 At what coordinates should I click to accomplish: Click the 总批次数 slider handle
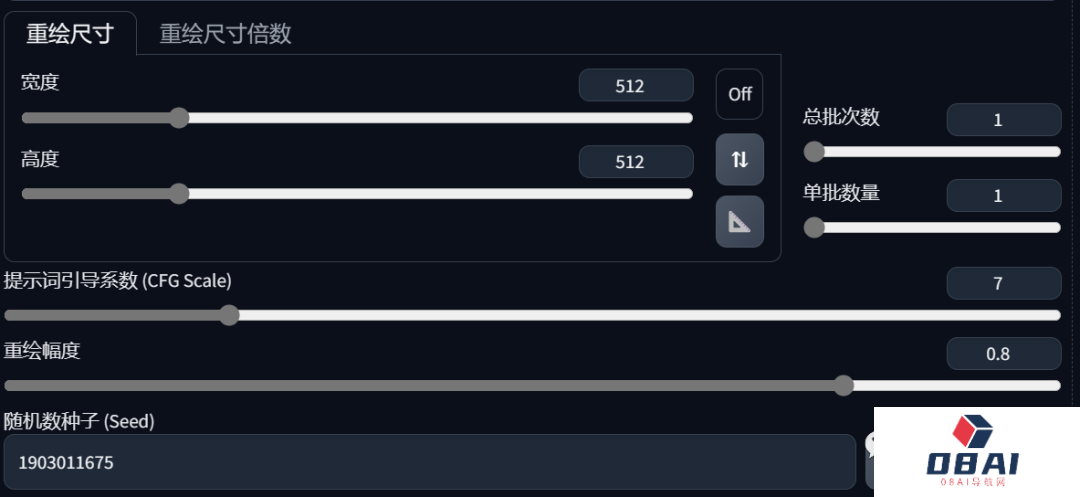pos(814,151)
